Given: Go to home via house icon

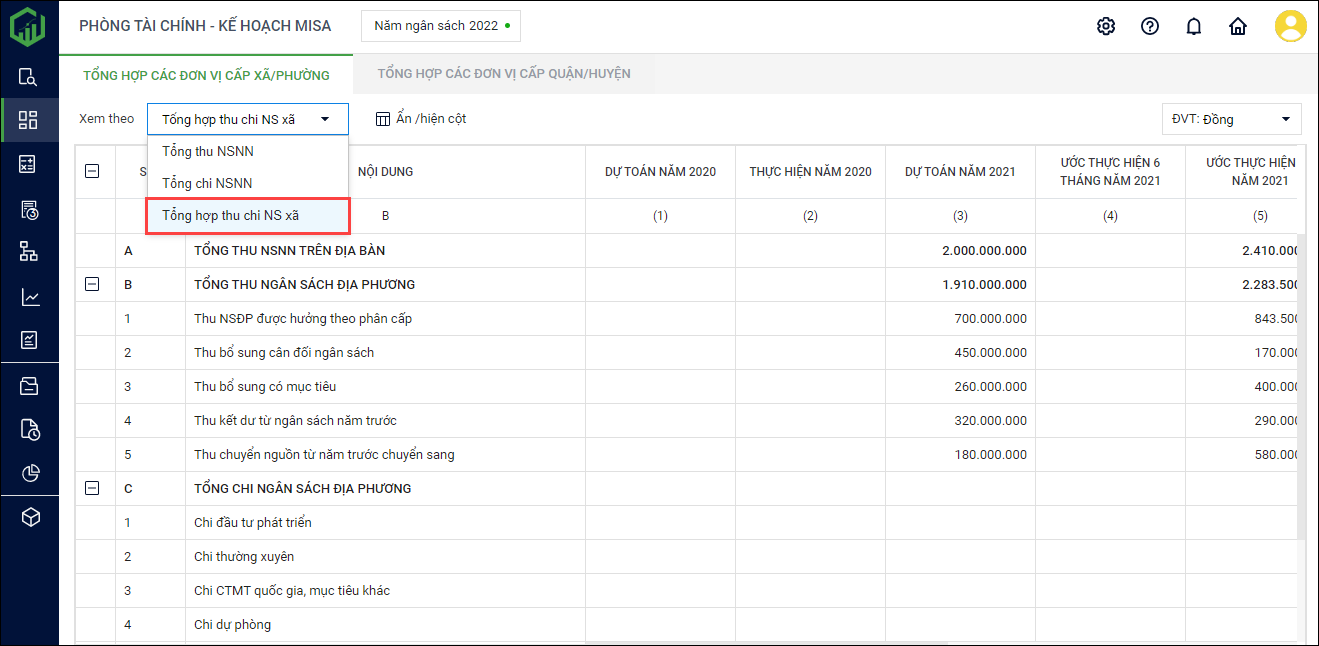Looking at the screenshot, I should coord(1237,27).
